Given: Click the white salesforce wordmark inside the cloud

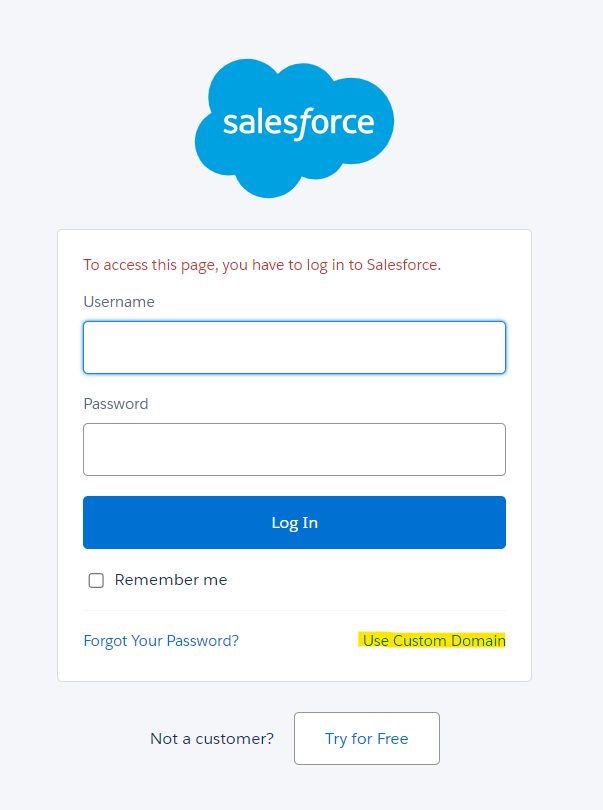Looking at the screenshot, I should (x=298, y=123).
